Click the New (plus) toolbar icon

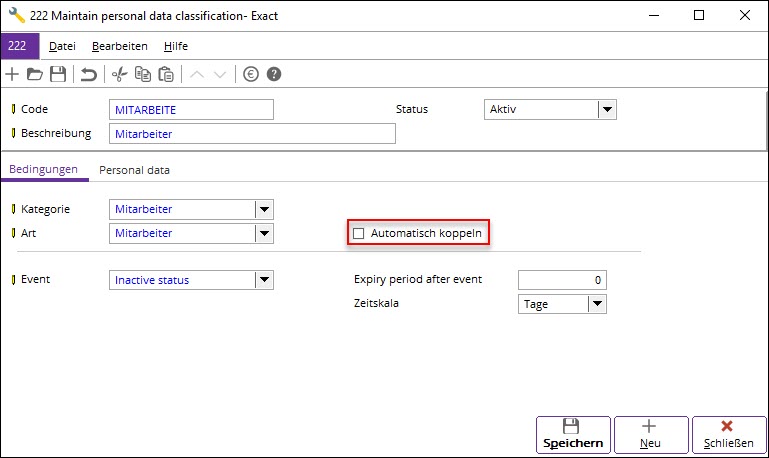[12, 75]
